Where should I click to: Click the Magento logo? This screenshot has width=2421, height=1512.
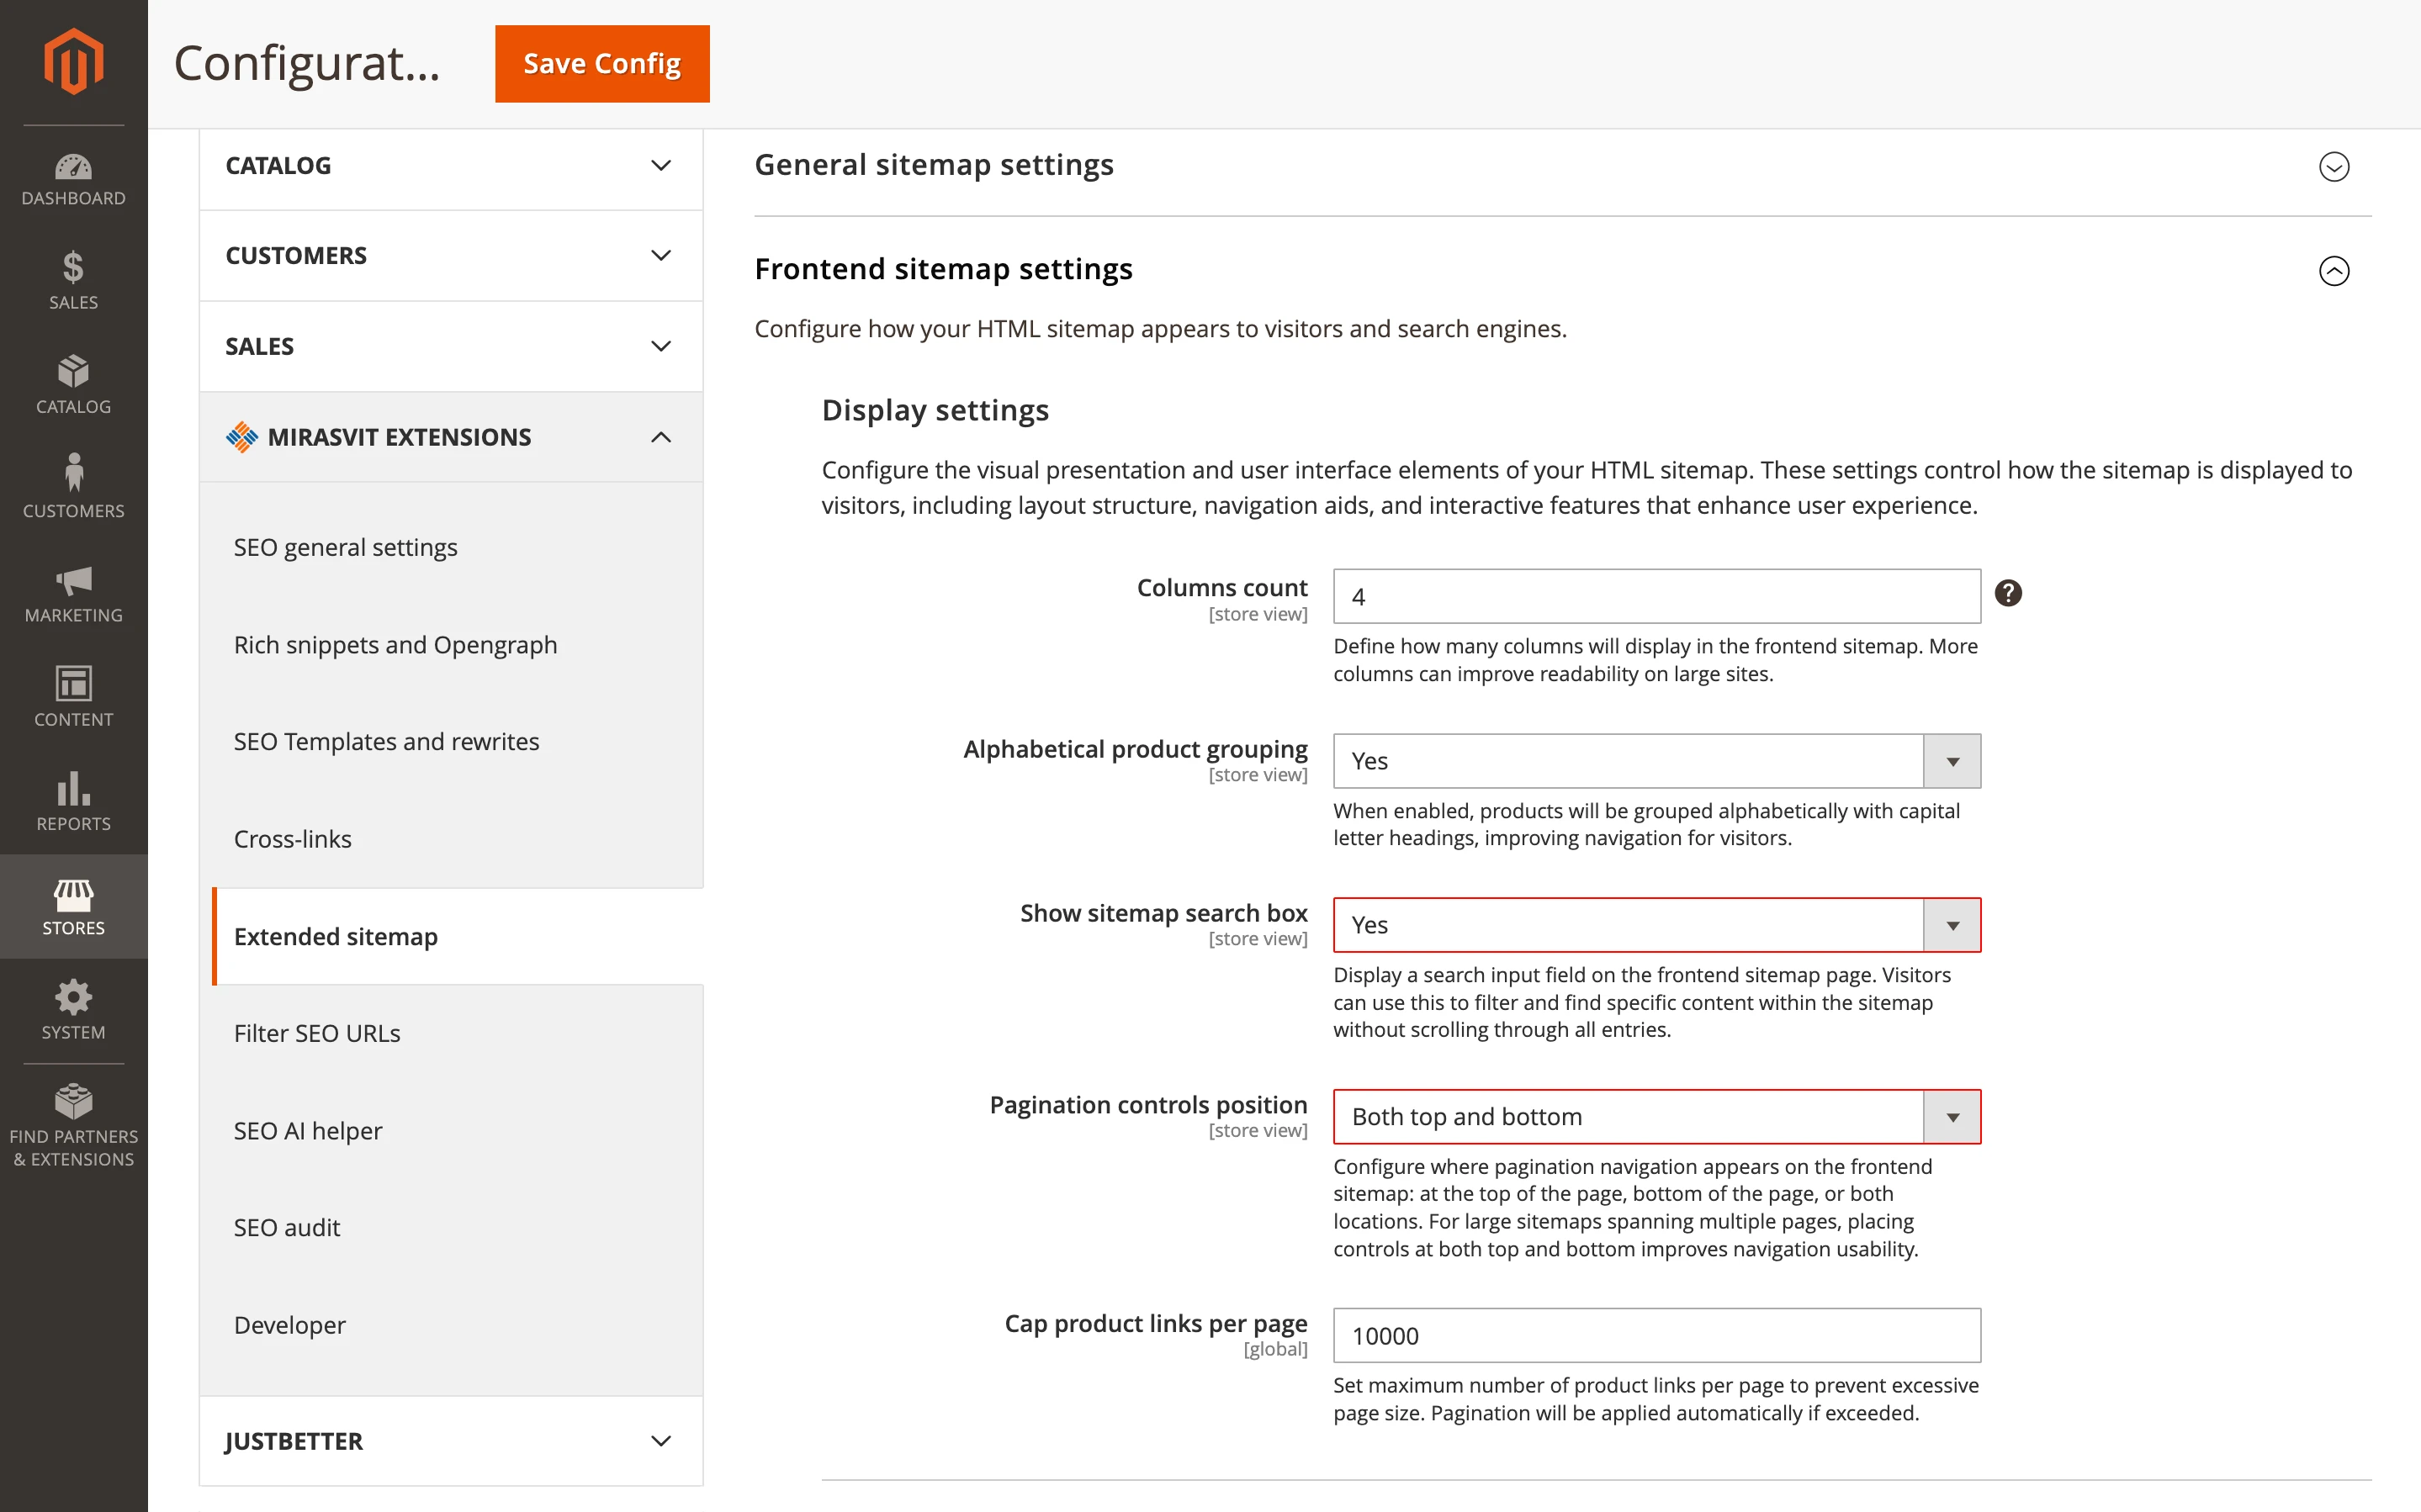[x=73, y=62]
